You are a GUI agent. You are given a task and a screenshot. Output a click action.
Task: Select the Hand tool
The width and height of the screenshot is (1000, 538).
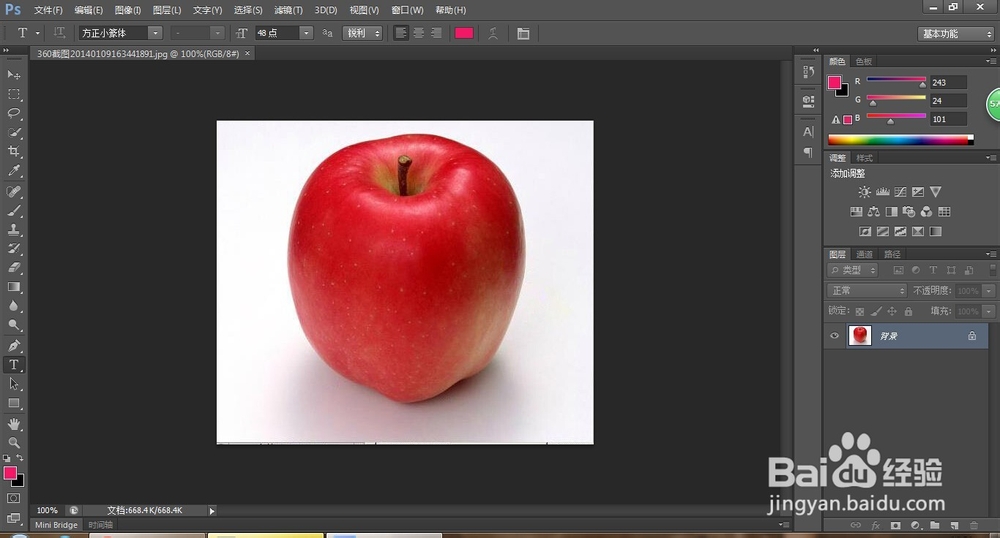pyautogui.click(x=13, y=424)
